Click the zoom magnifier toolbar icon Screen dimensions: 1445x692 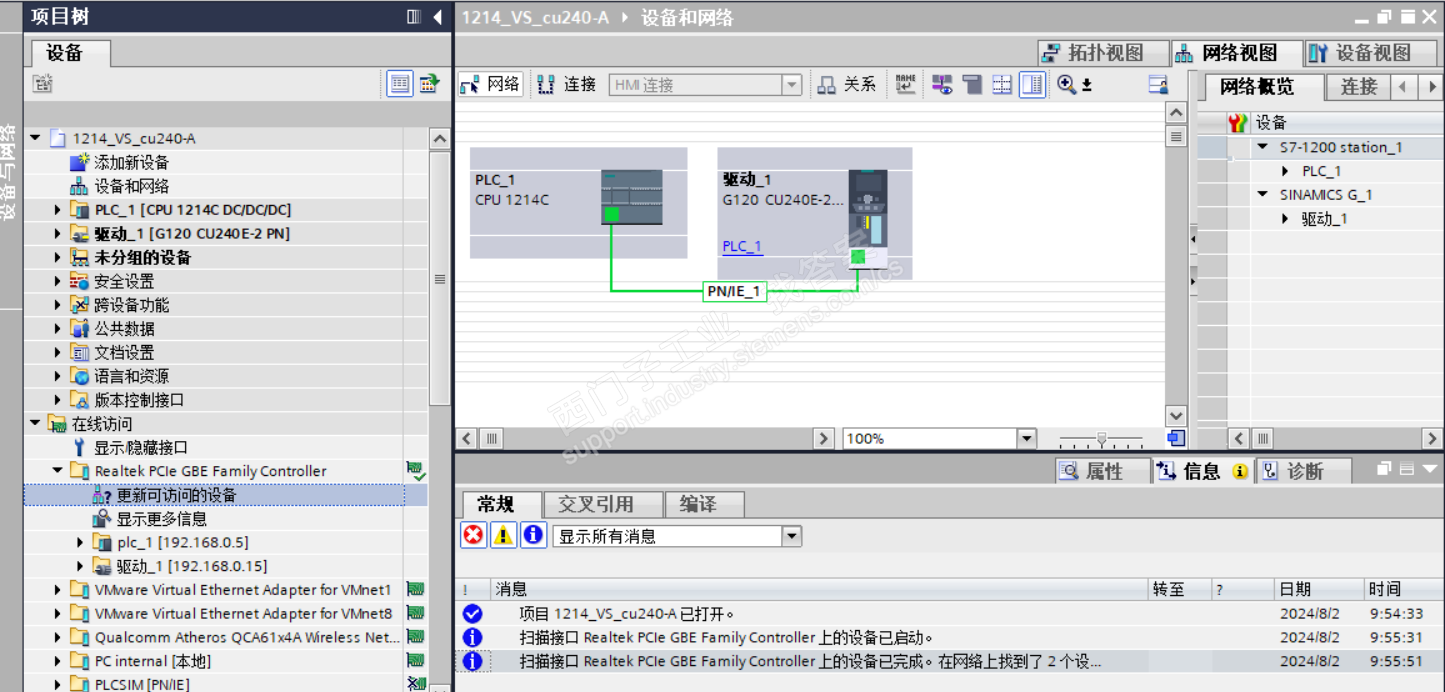1067,85
